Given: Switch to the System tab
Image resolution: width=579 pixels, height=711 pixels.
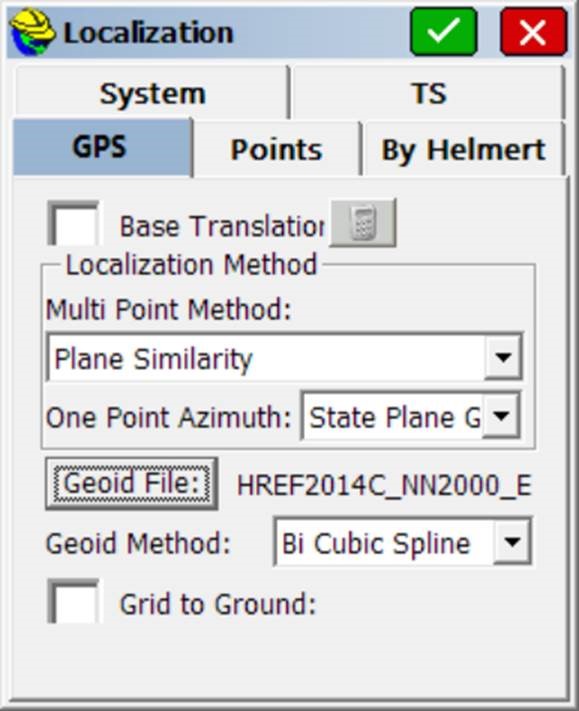Looking at the screenshot, I should [x=151, y=93].
